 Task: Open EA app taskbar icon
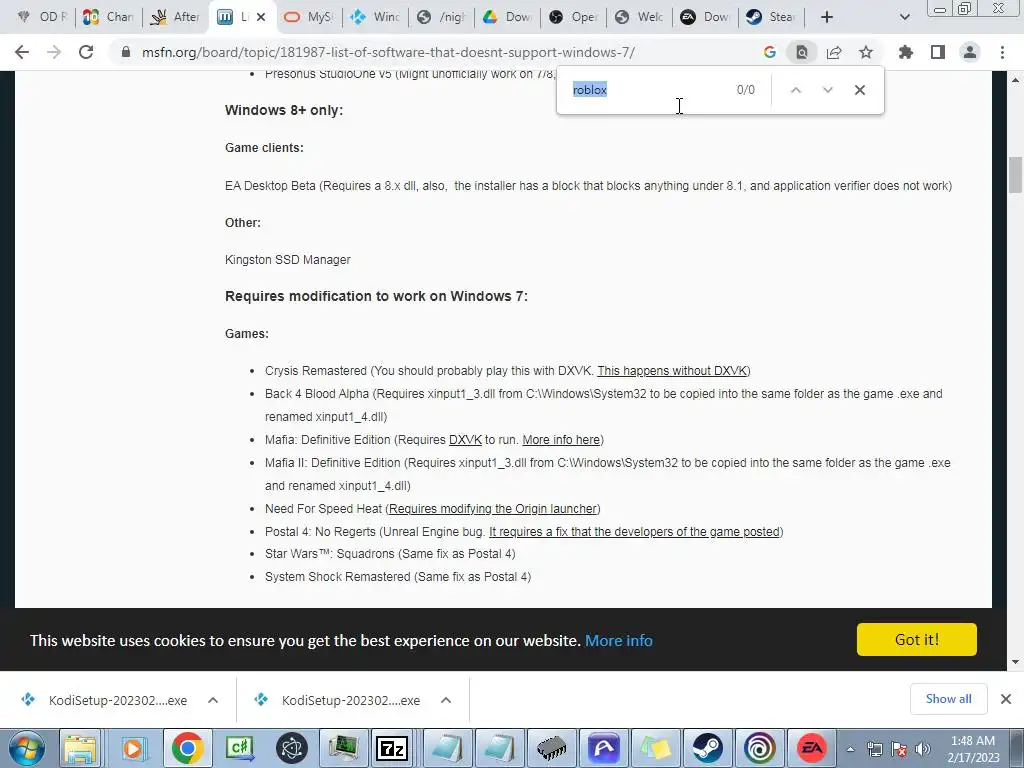point(812,748)
